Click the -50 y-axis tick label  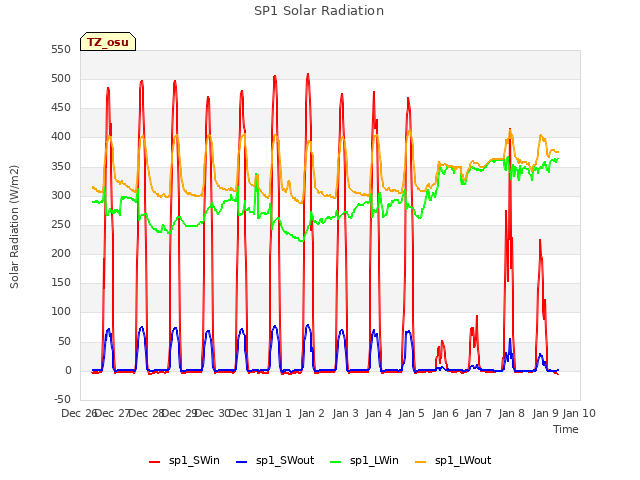point(62,399)
